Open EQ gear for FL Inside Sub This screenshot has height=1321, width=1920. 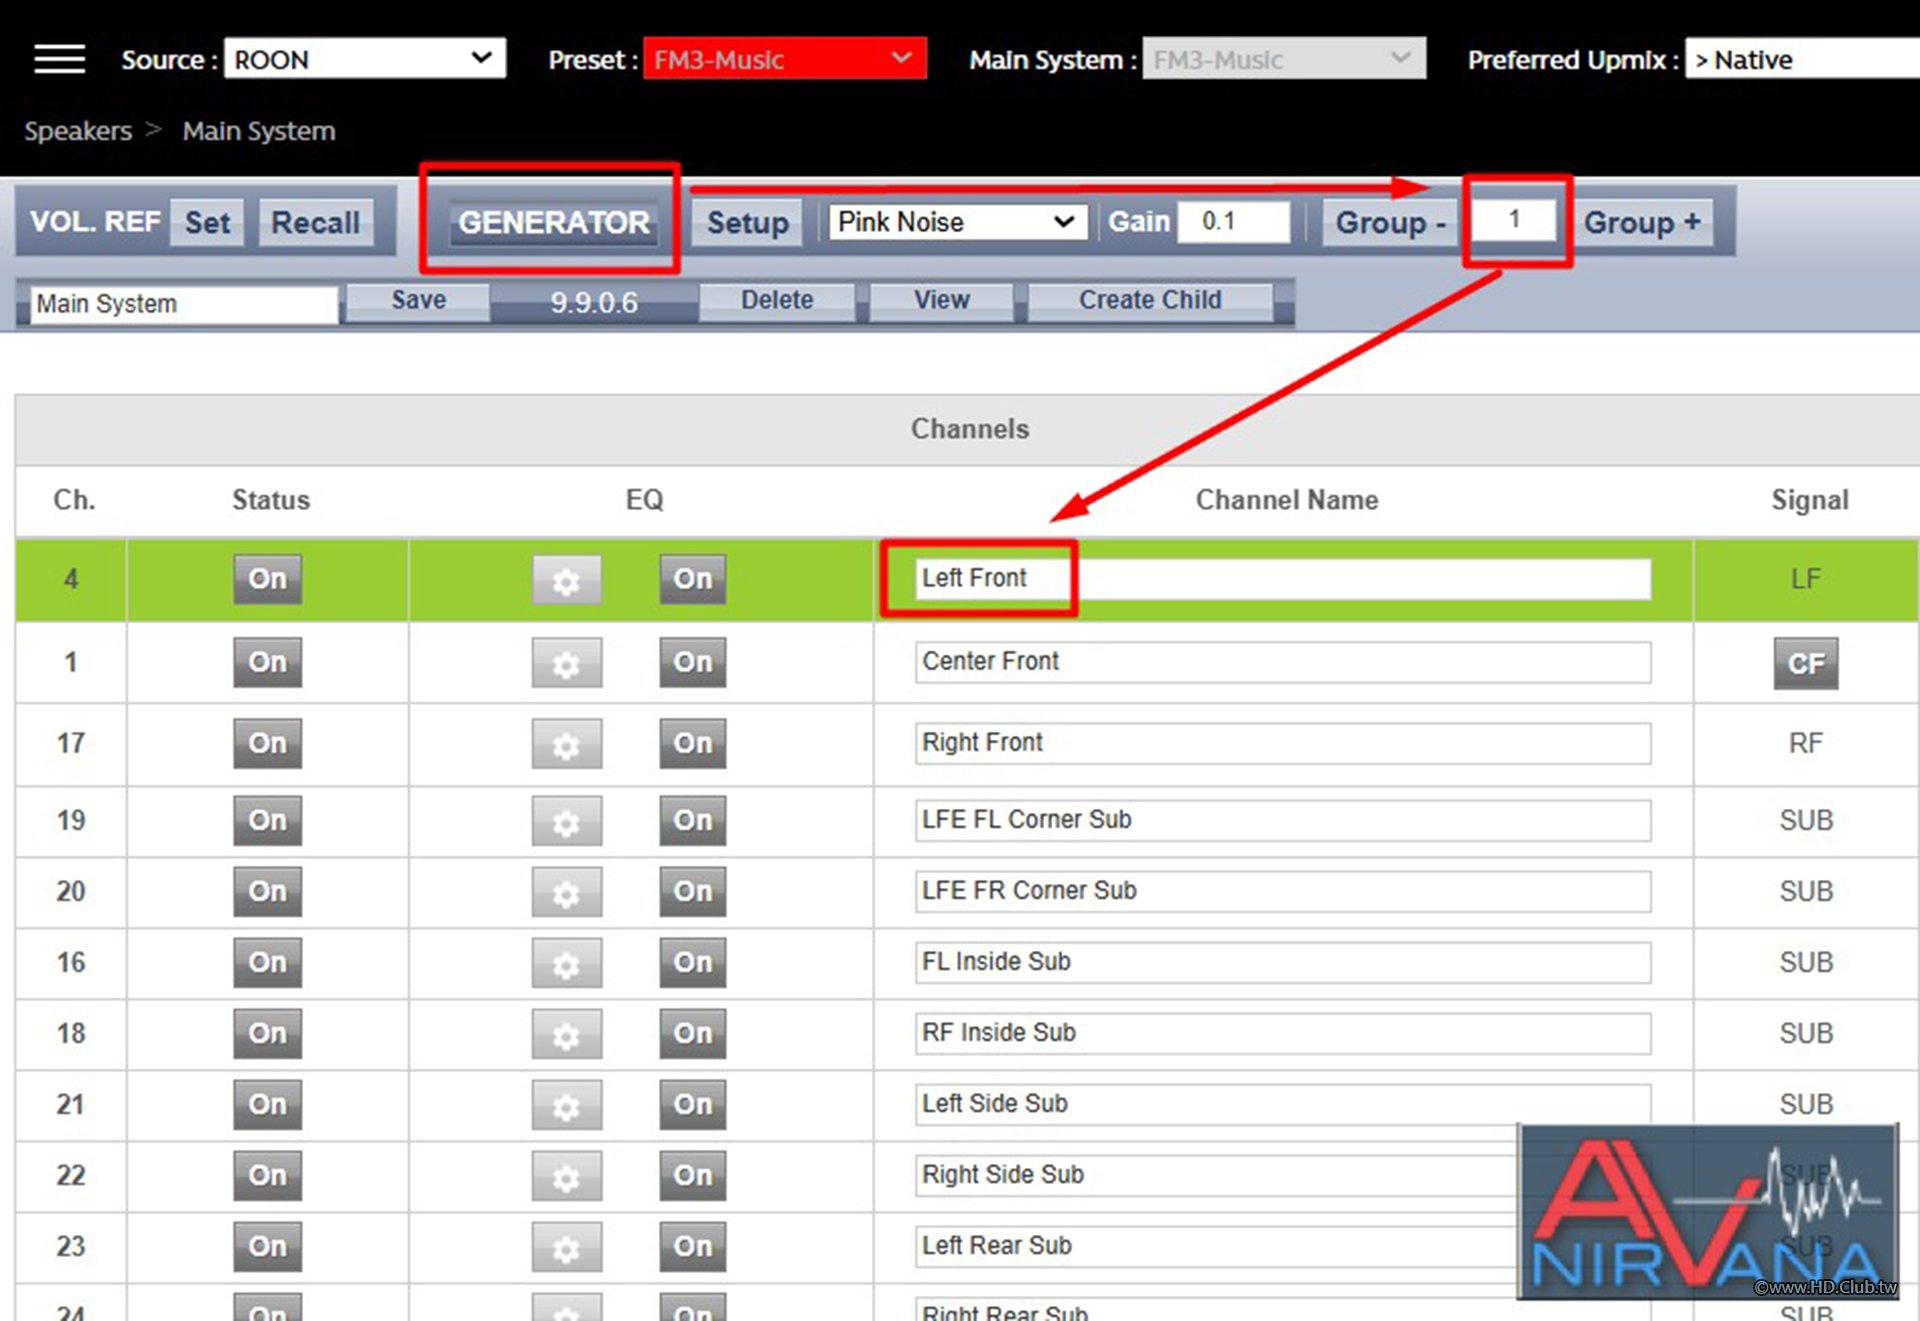click(566, 963)
